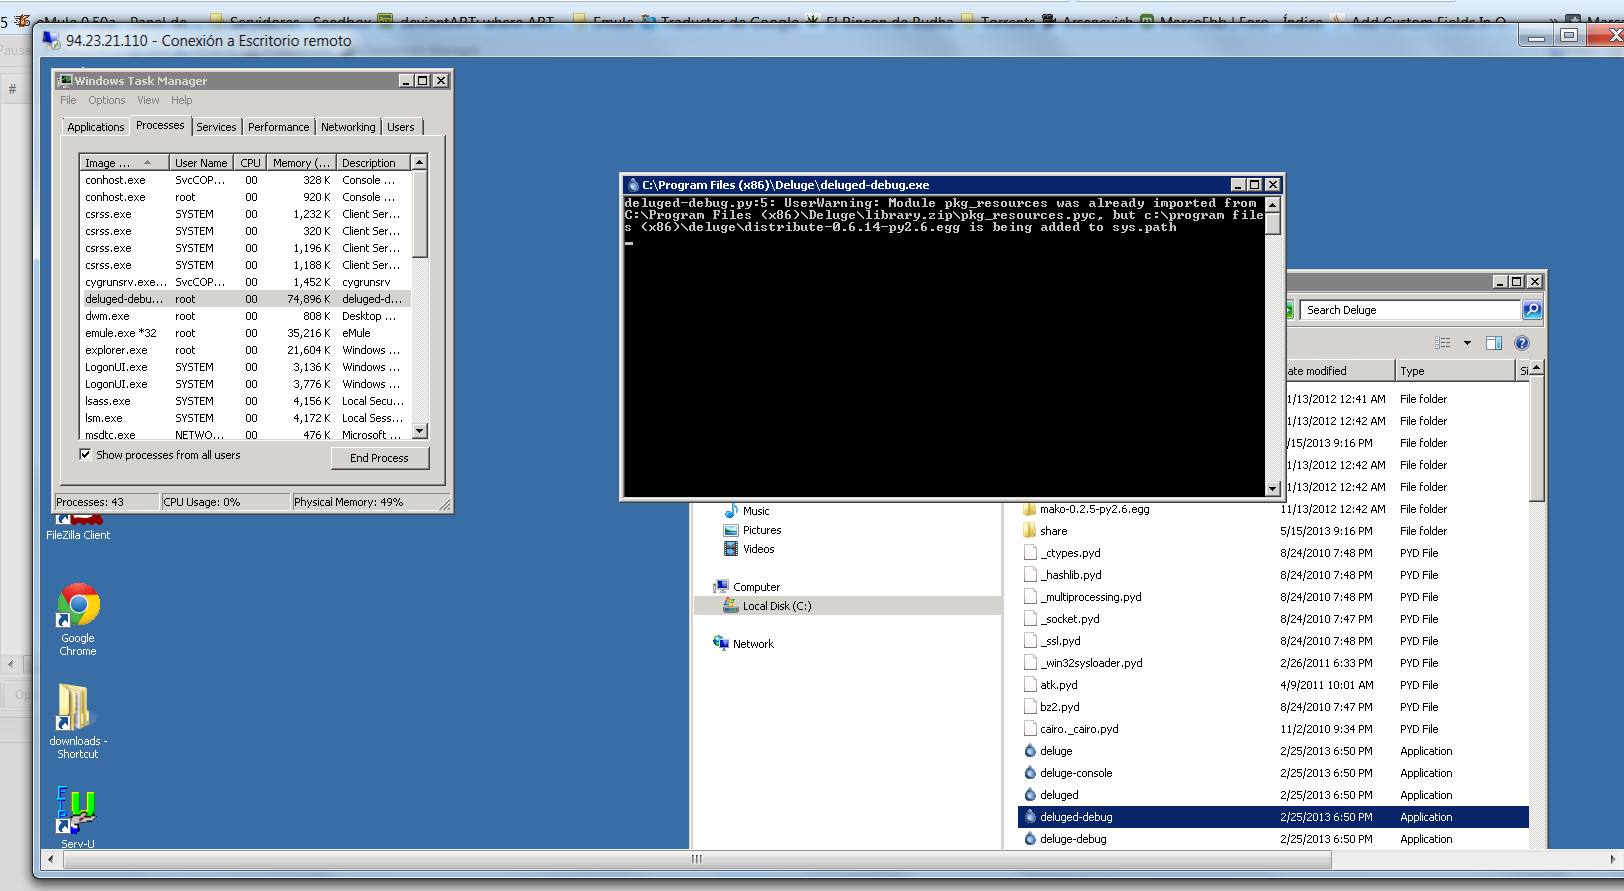Select deluged-debug application icon
The image size is (1624, 891).
pos(1030,817)
